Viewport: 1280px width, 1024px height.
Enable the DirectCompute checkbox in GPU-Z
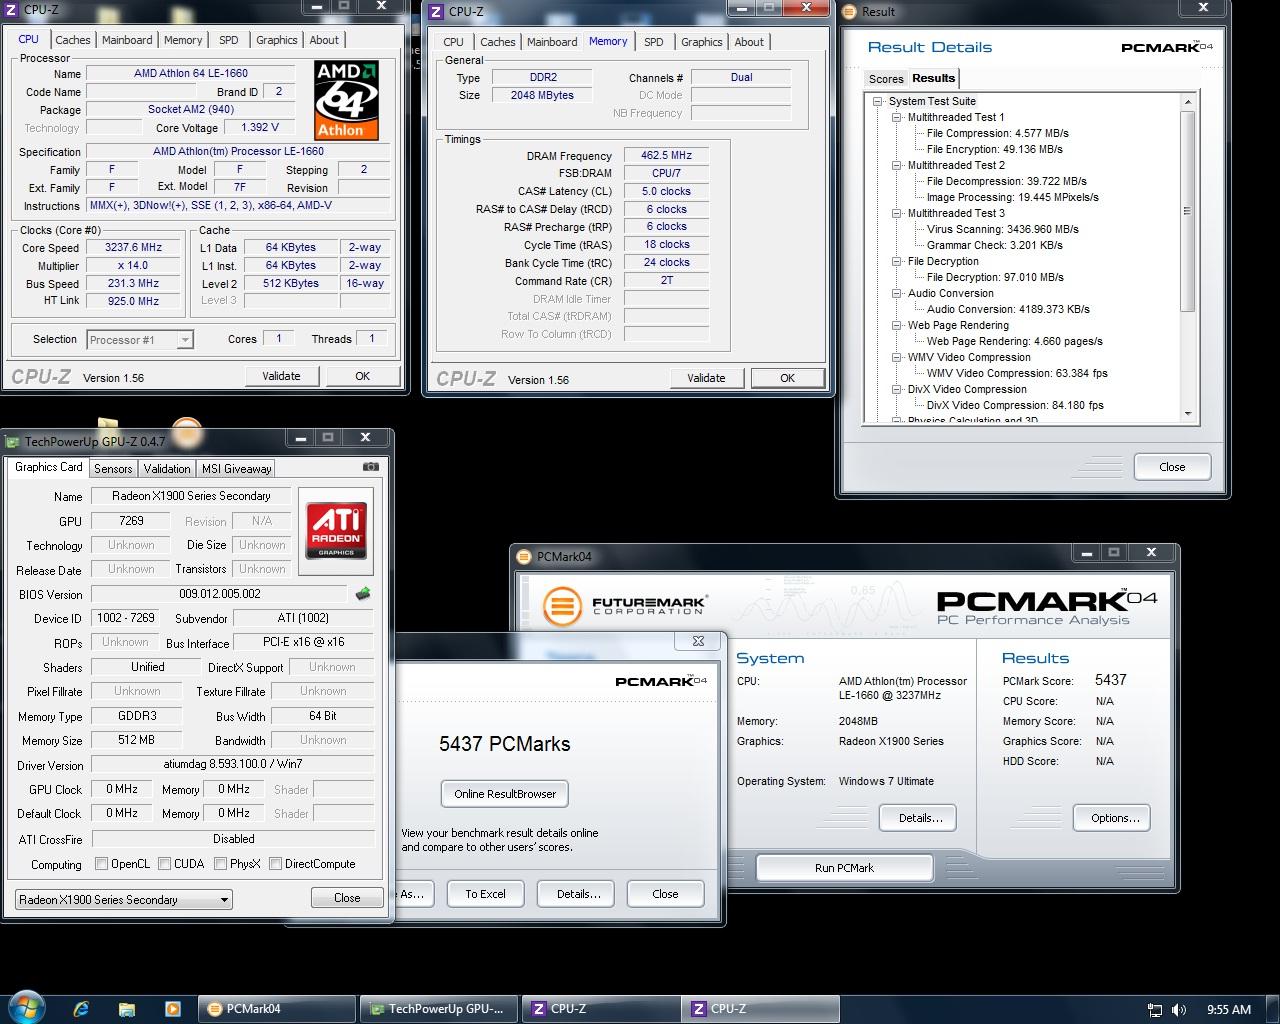tap(275, 864)
